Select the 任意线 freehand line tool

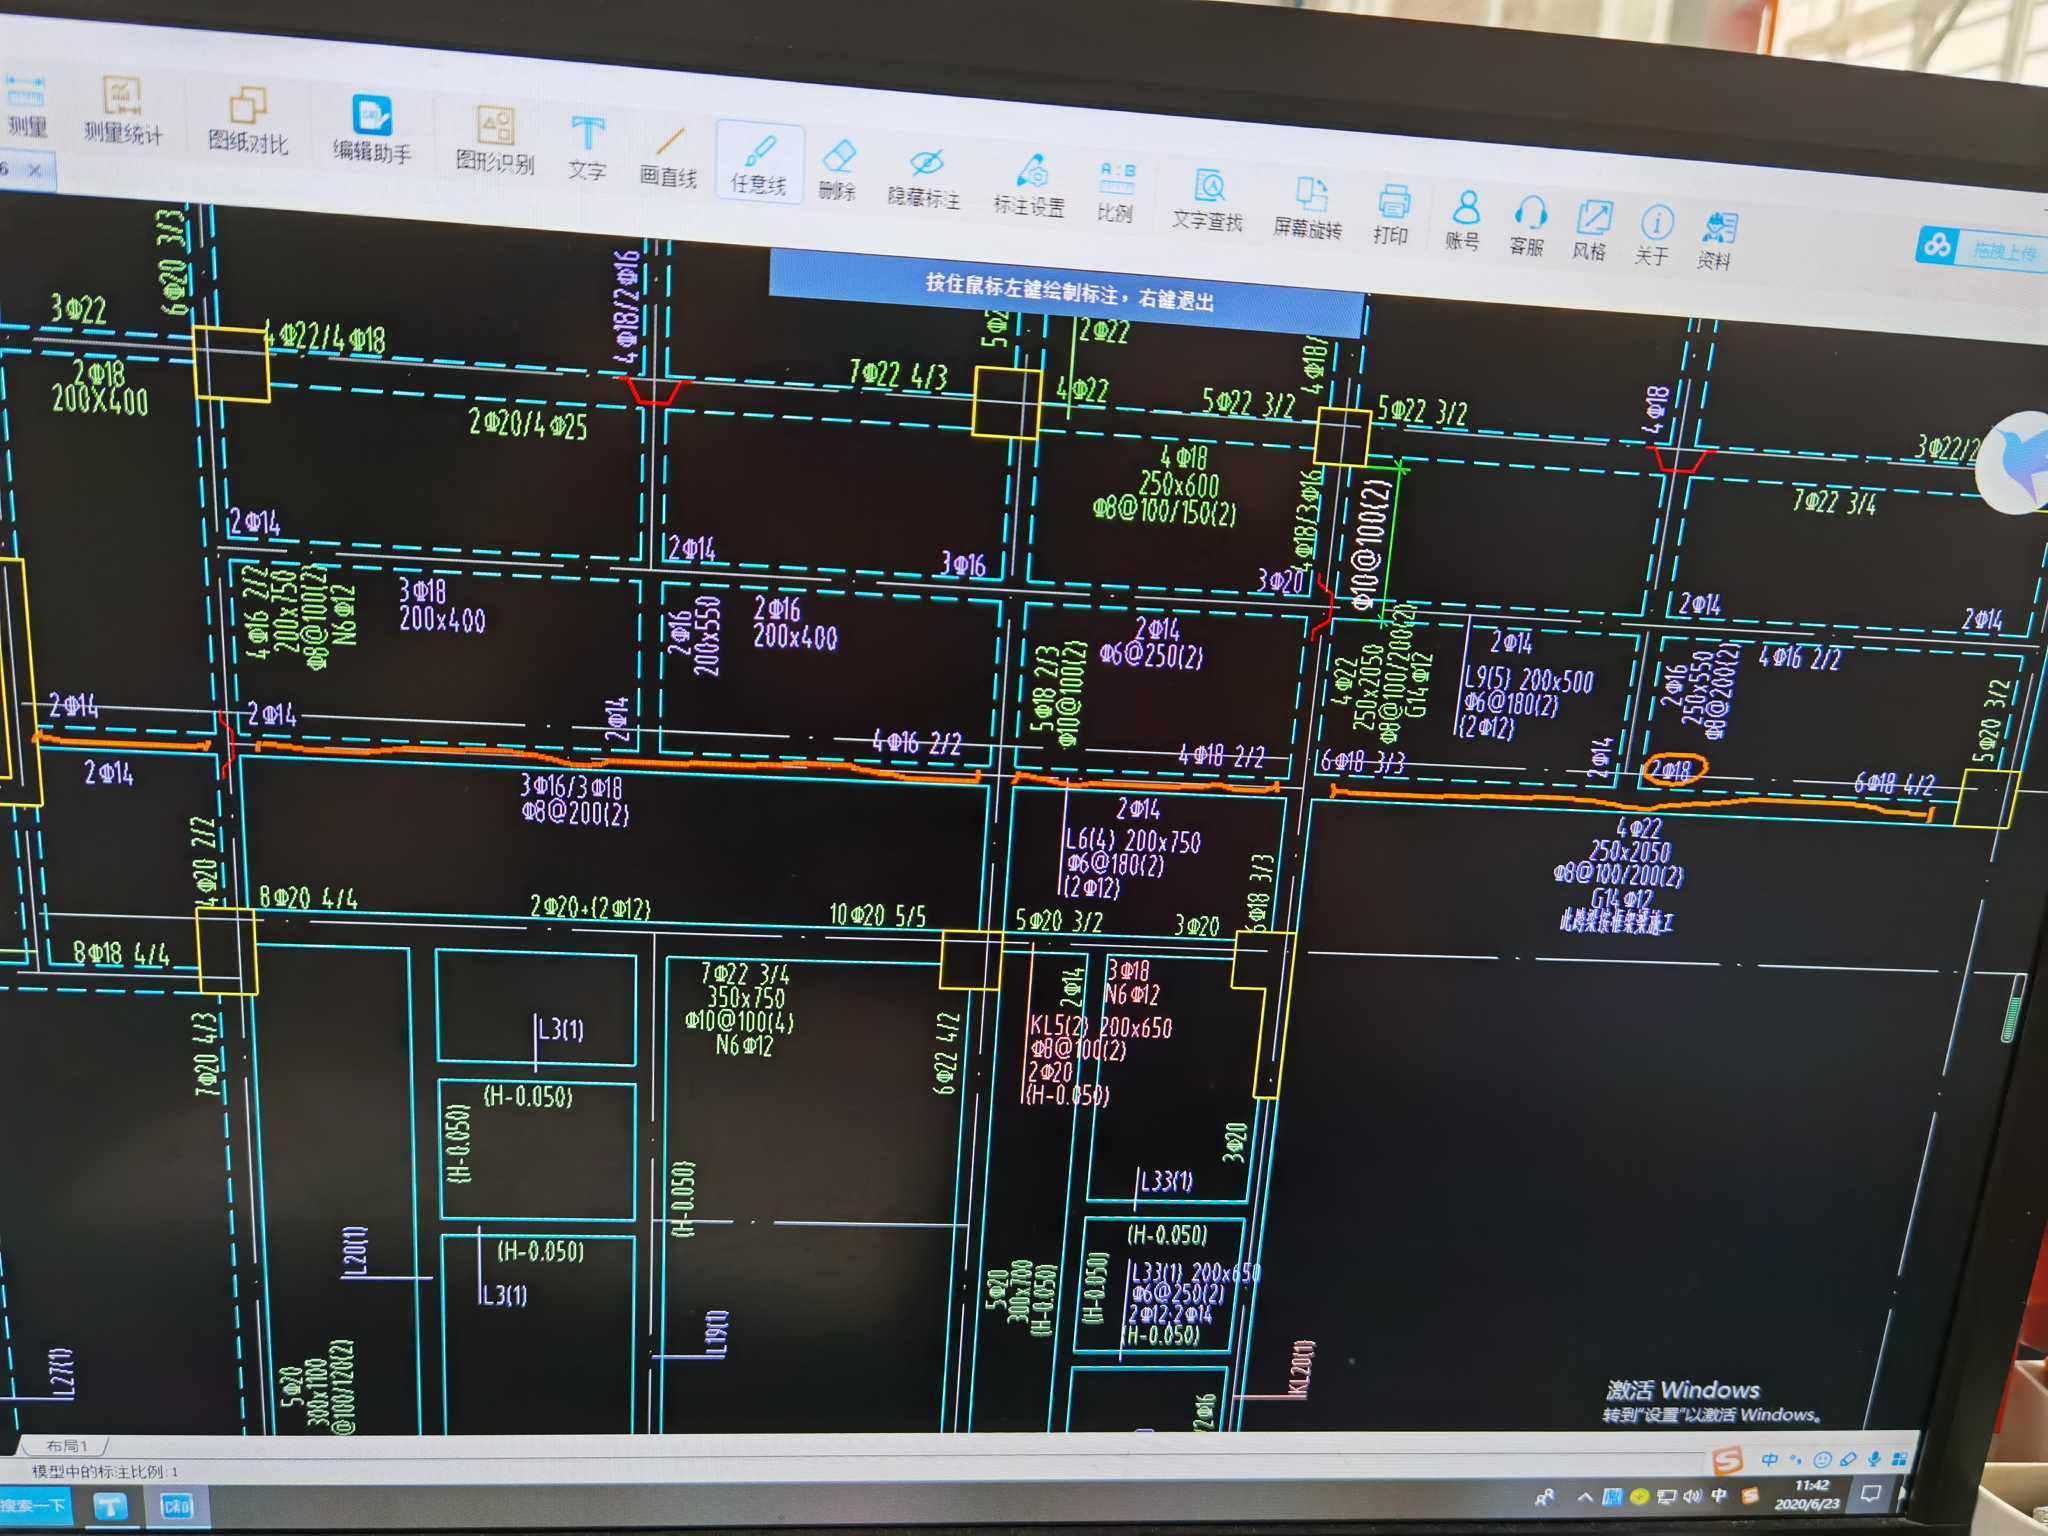[x=759, y=164]
